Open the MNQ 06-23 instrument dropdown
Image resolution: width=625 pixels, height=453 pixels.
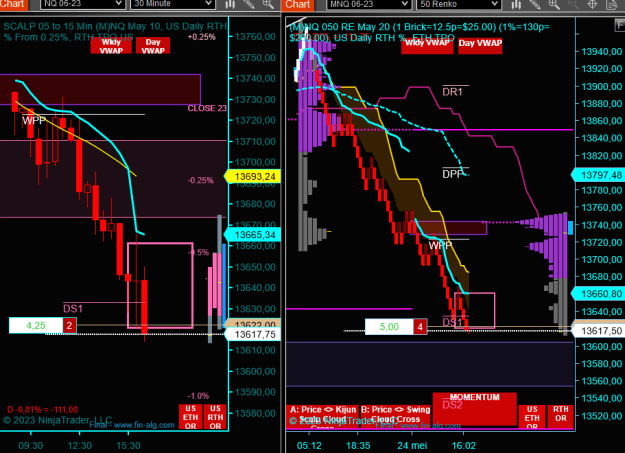(x=369, y=4)
